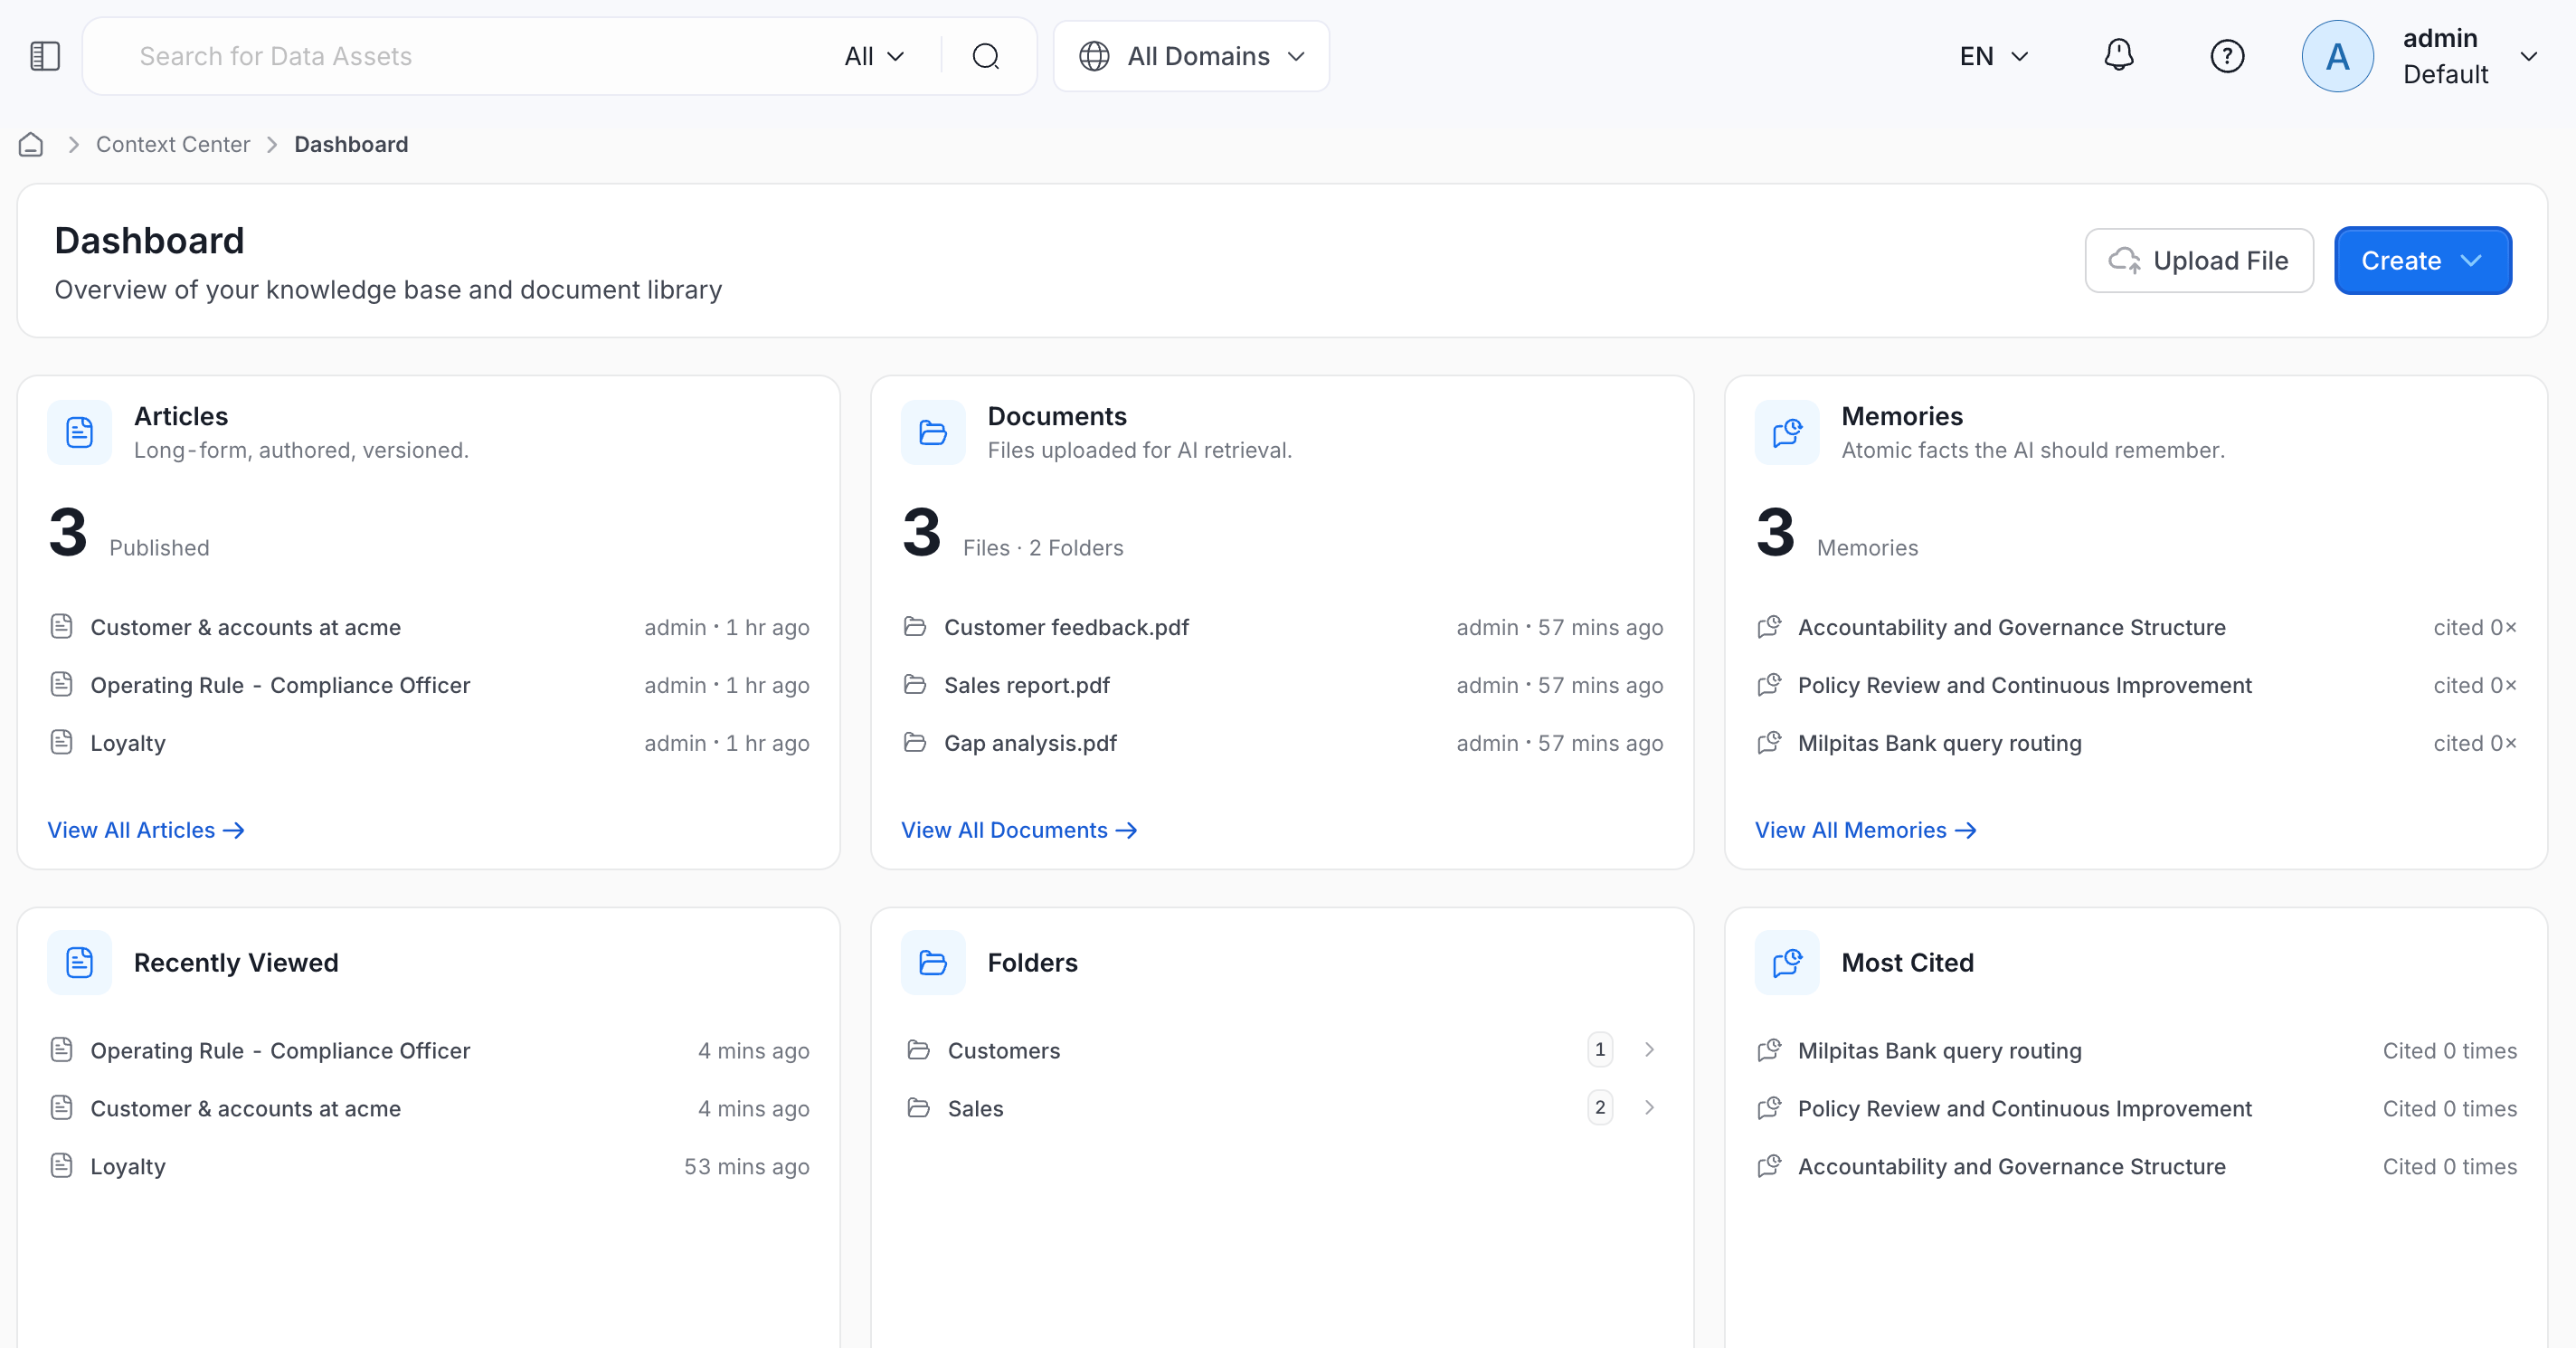Image resolution: width=2576 pixels, height=1348 pixels.
Task: Click the Memories card icon
Action: (1787, 433)
